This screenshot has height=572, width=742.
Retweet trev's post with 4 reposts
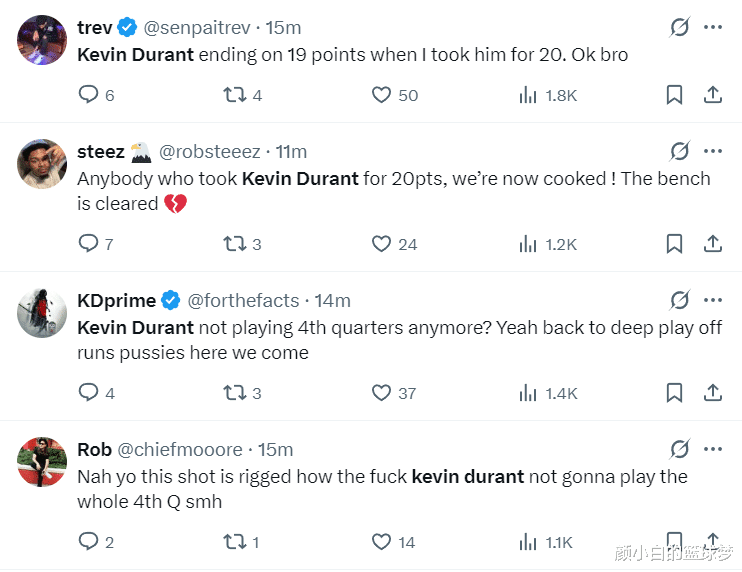click(235, 95)
